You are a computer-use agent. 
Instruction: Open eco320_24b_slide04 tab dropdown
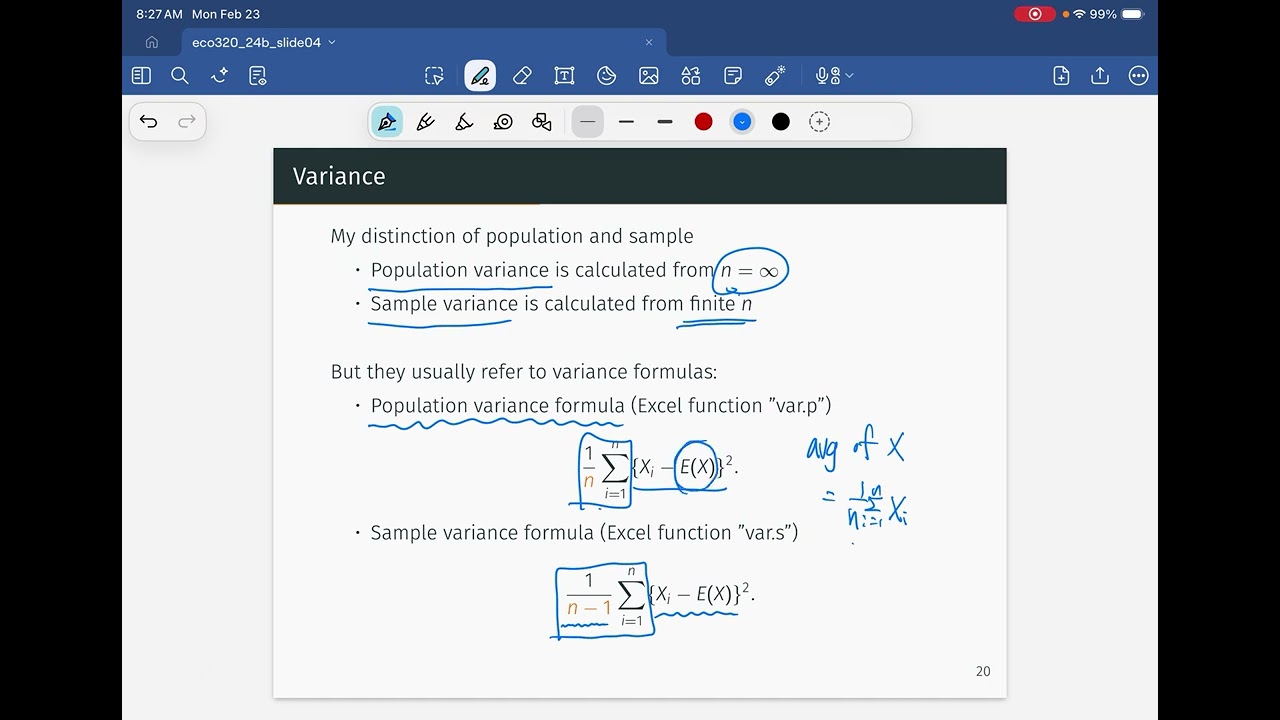[332, 42]
